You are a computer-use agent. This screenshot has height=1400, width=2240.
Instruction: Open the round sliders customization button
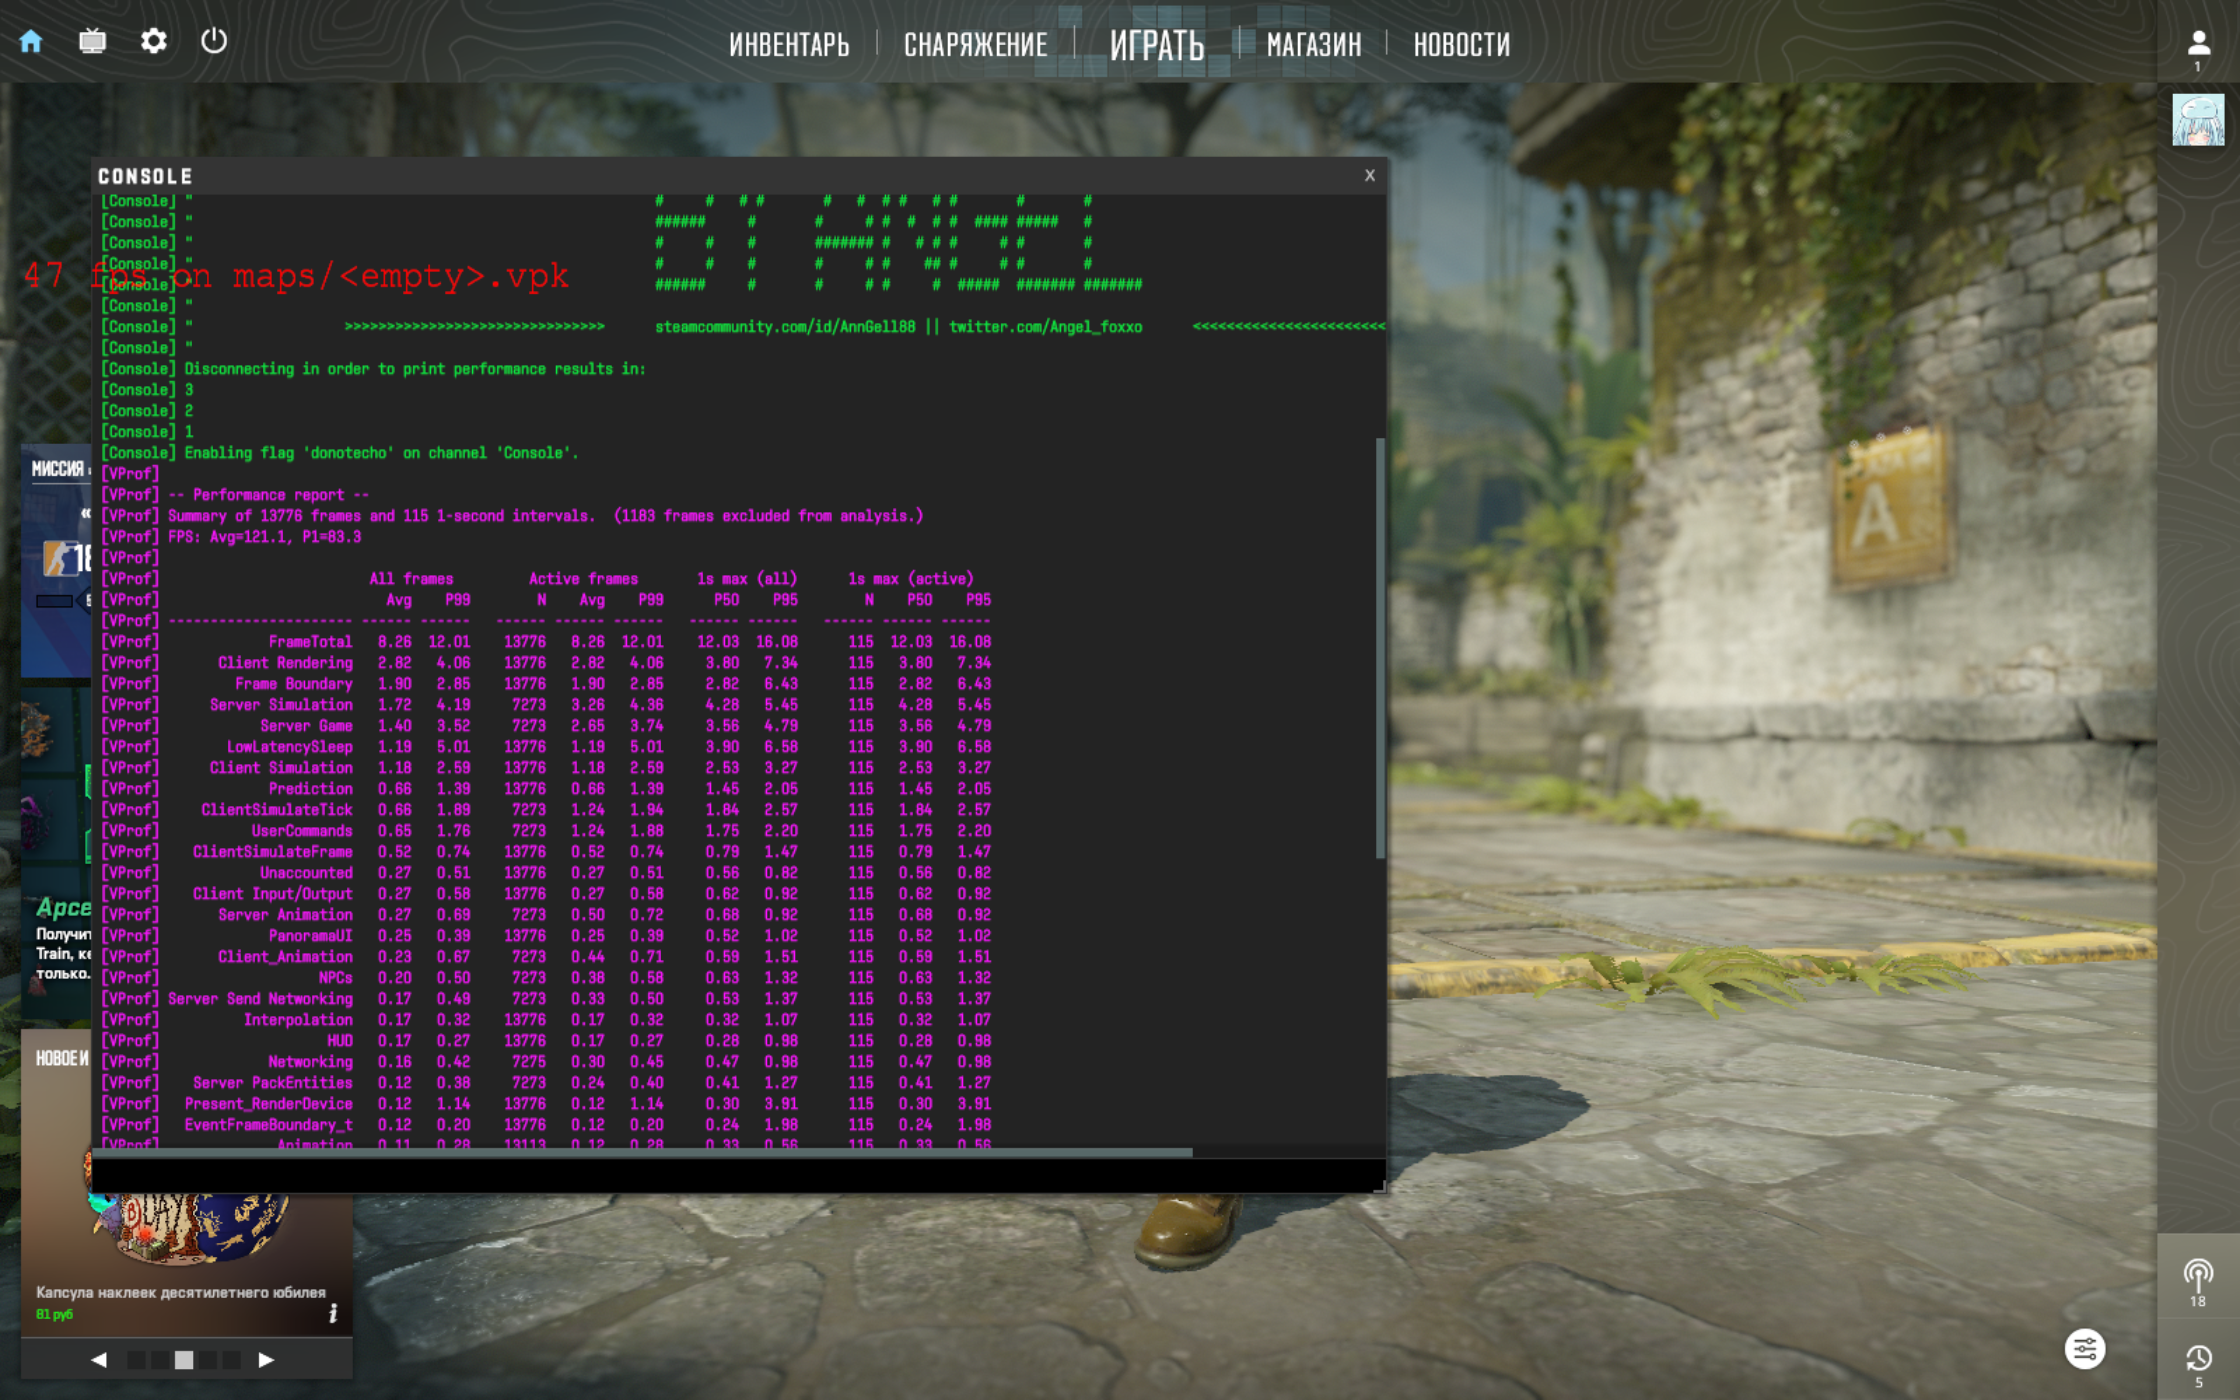click(x=2085, y=1350)
